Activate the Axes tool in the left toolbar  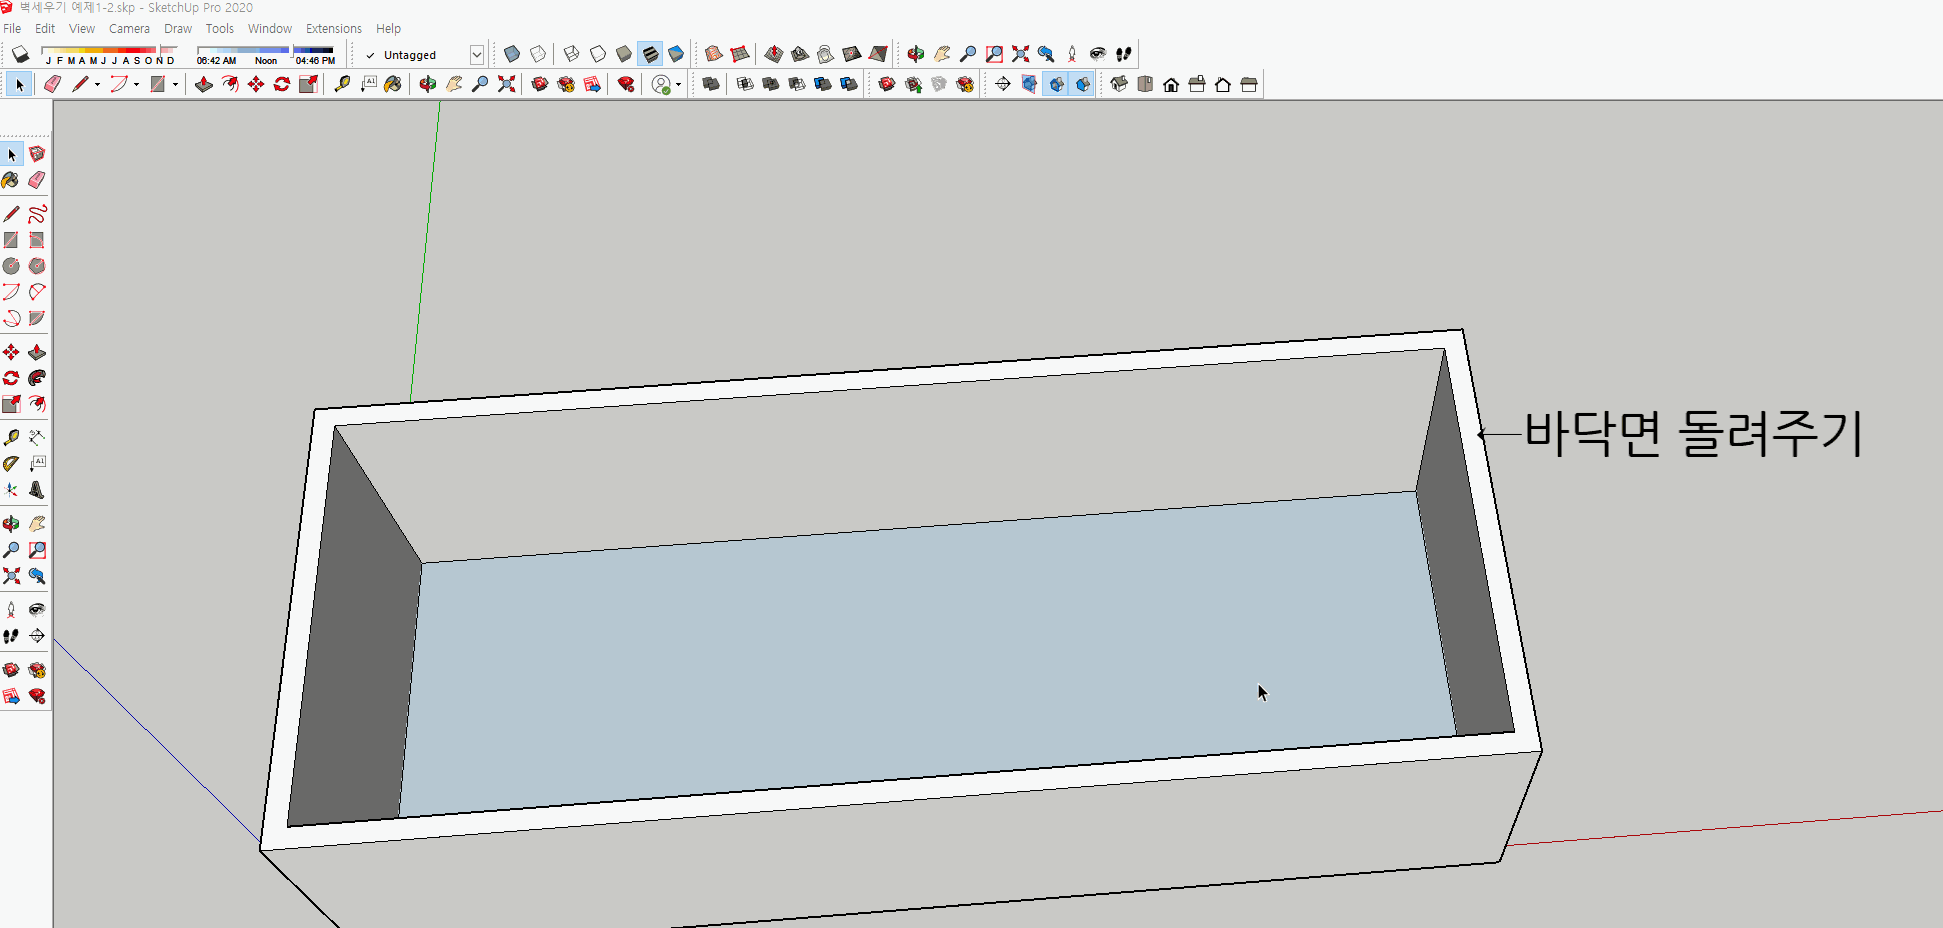pyautogui.click(x=11, y=490)
